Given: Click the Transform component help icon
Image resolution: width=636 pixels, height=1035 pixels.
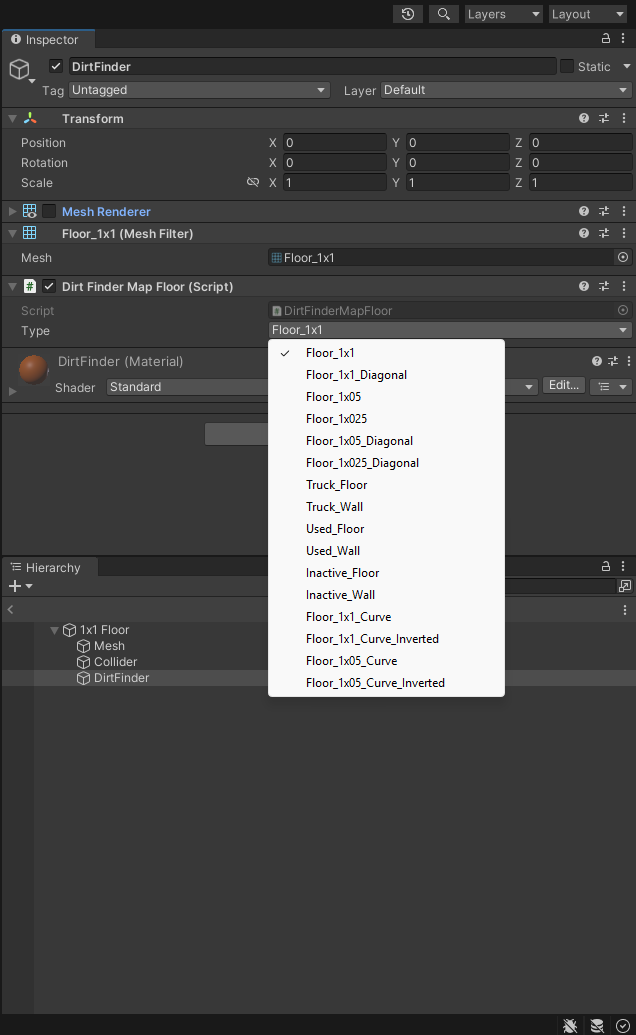Looking at the screenshot, I should point(583,118).
